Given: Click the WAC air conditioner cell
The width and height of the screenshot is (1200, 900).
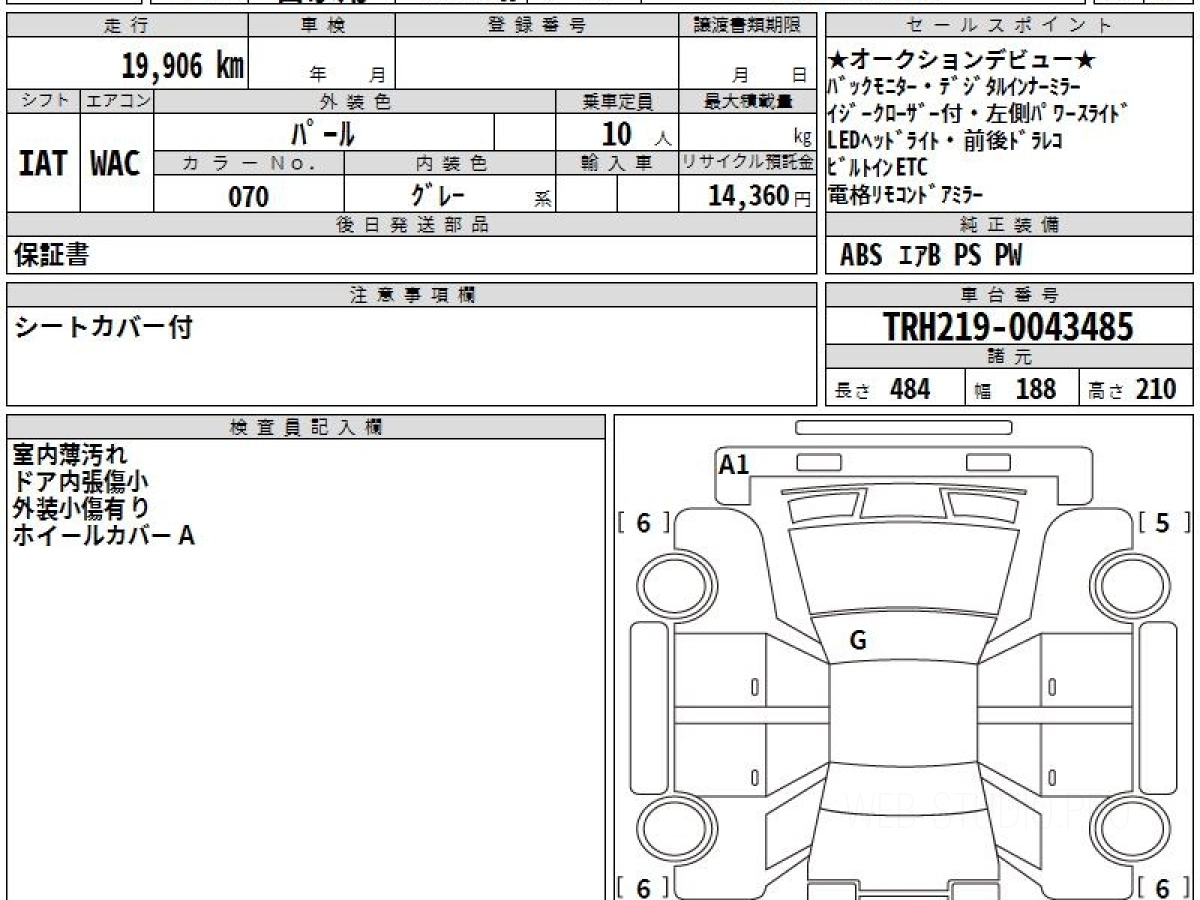Looking at the screenshot, I should pos(116,163).
